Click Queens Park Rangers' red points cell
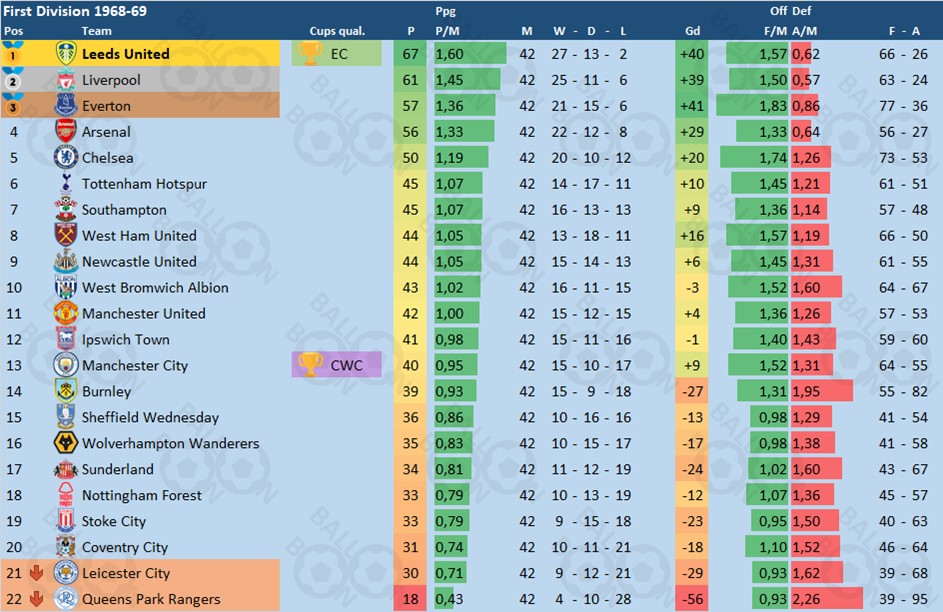The width and height of the screenshot is (943, 612). click(411, 600)
